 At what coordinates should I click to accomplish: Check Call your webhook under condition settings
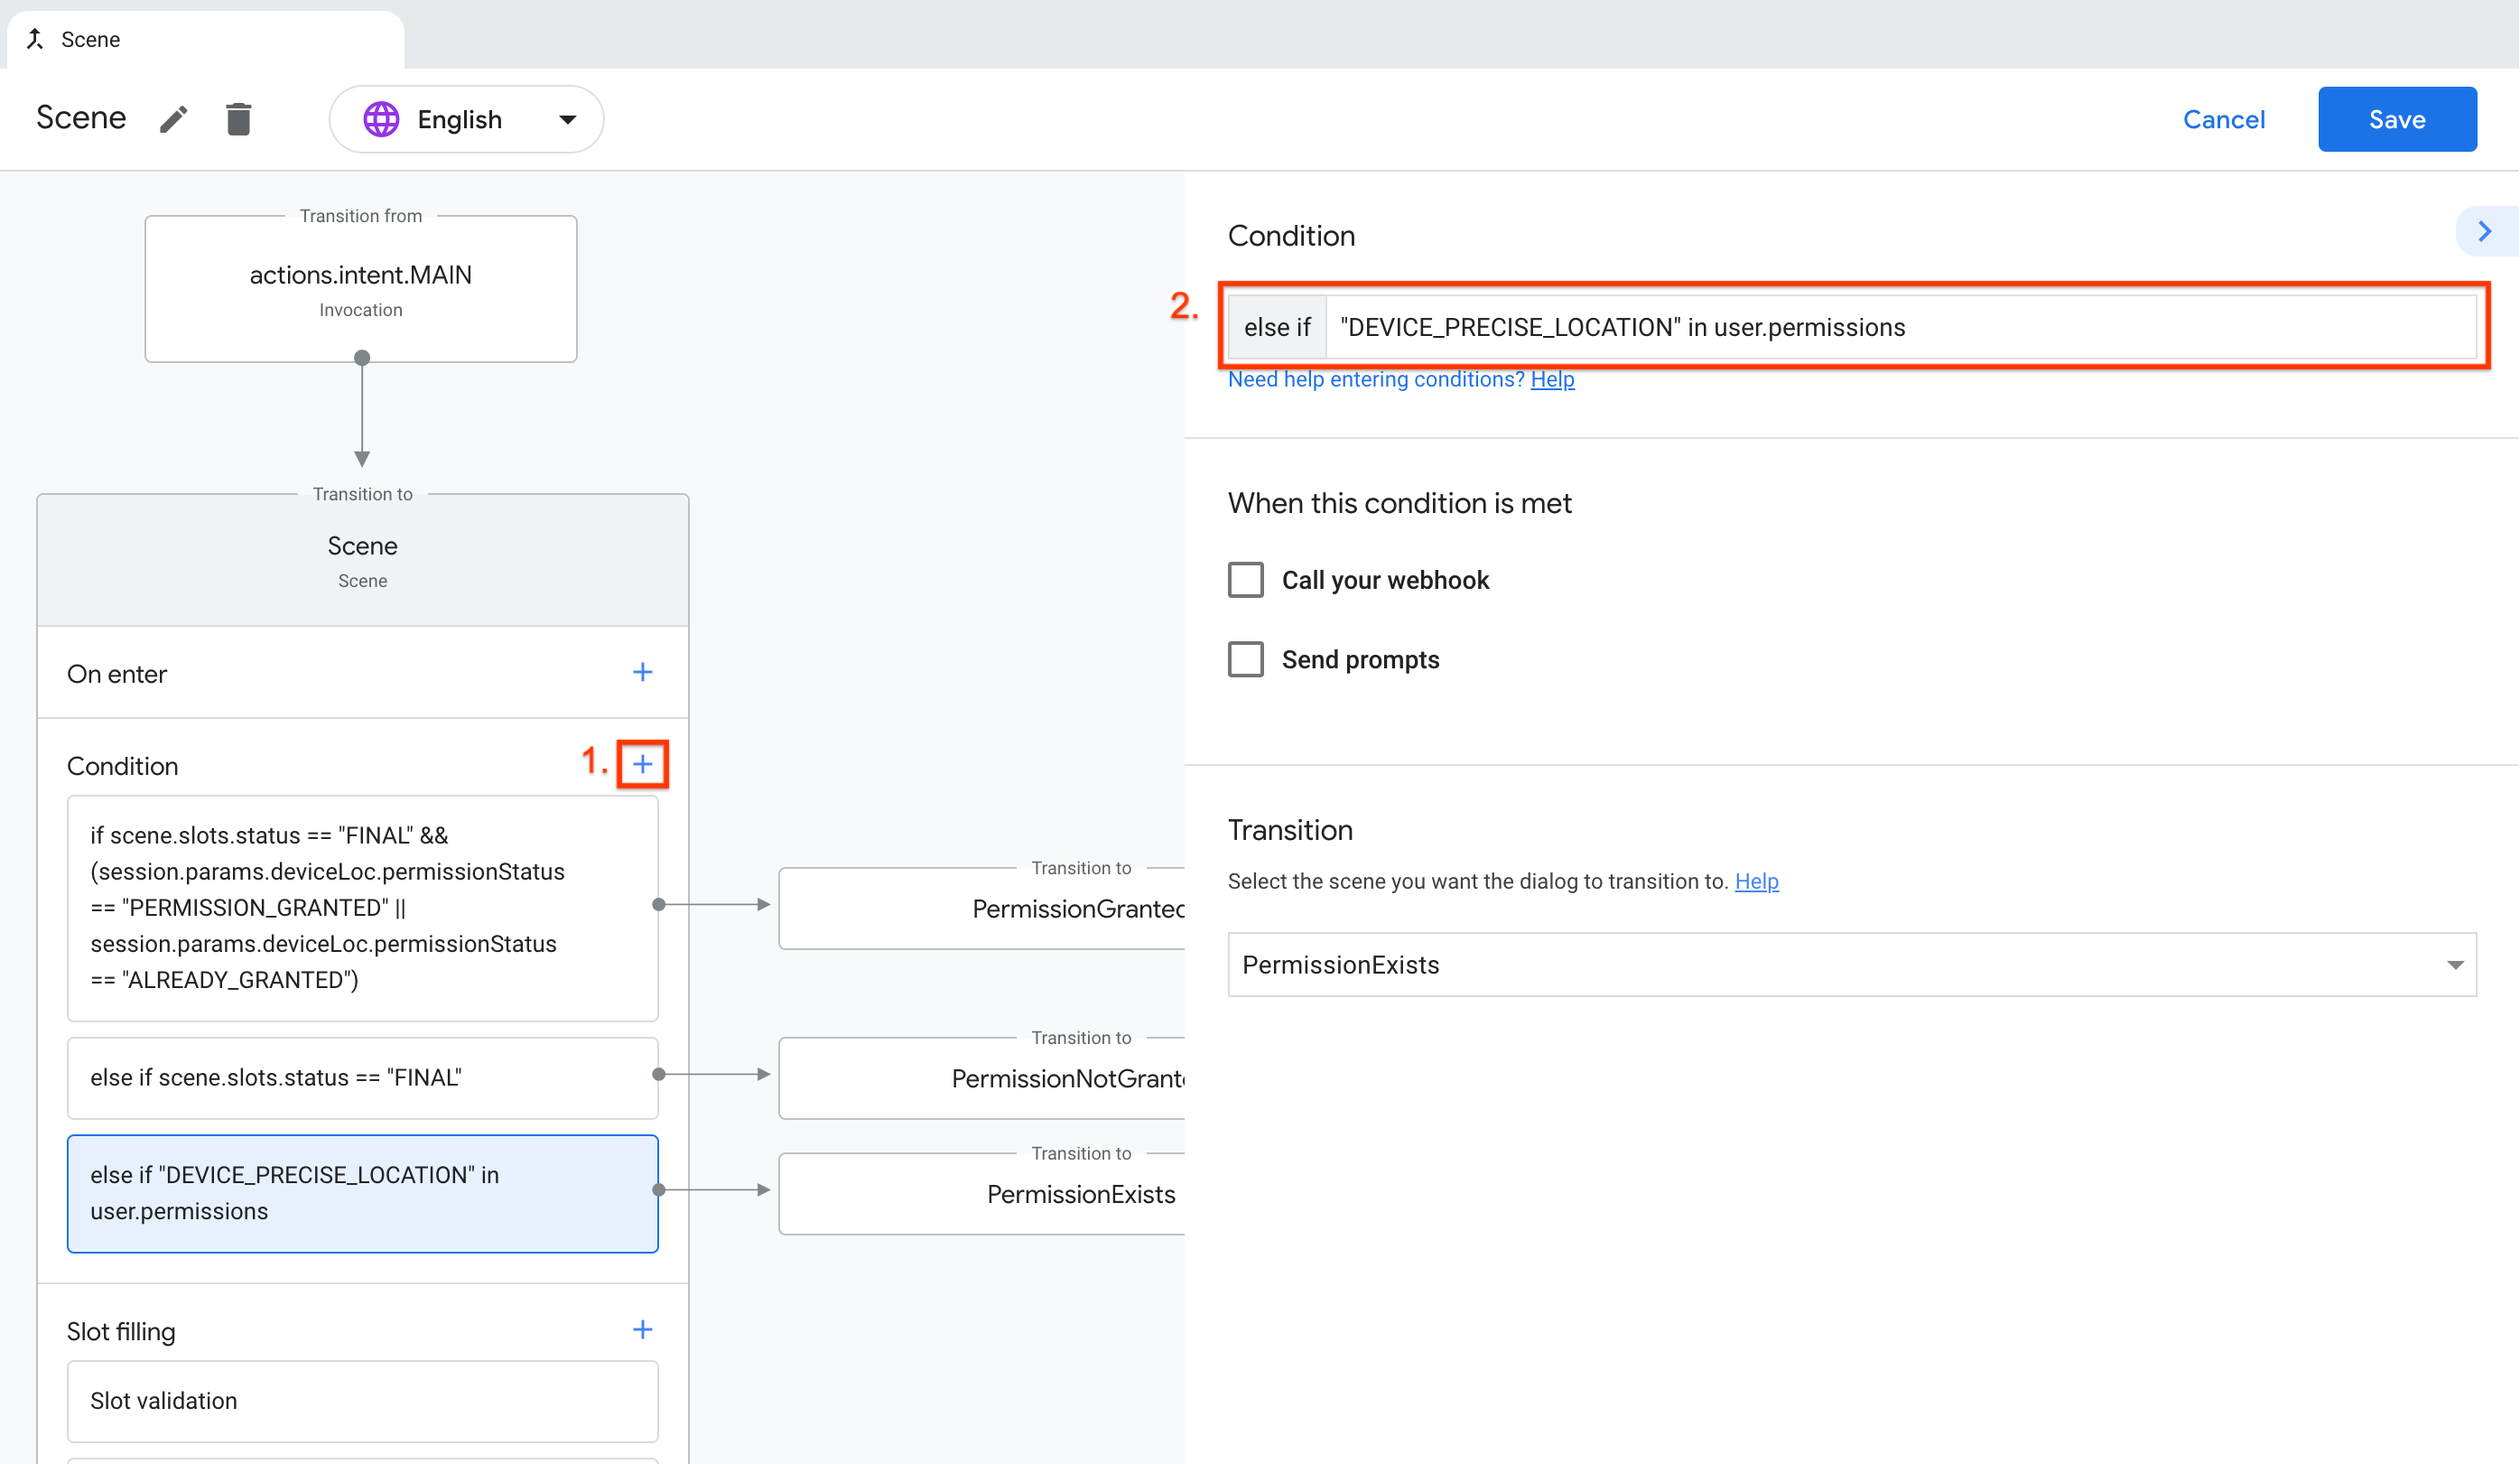(x=1246, y=579)
